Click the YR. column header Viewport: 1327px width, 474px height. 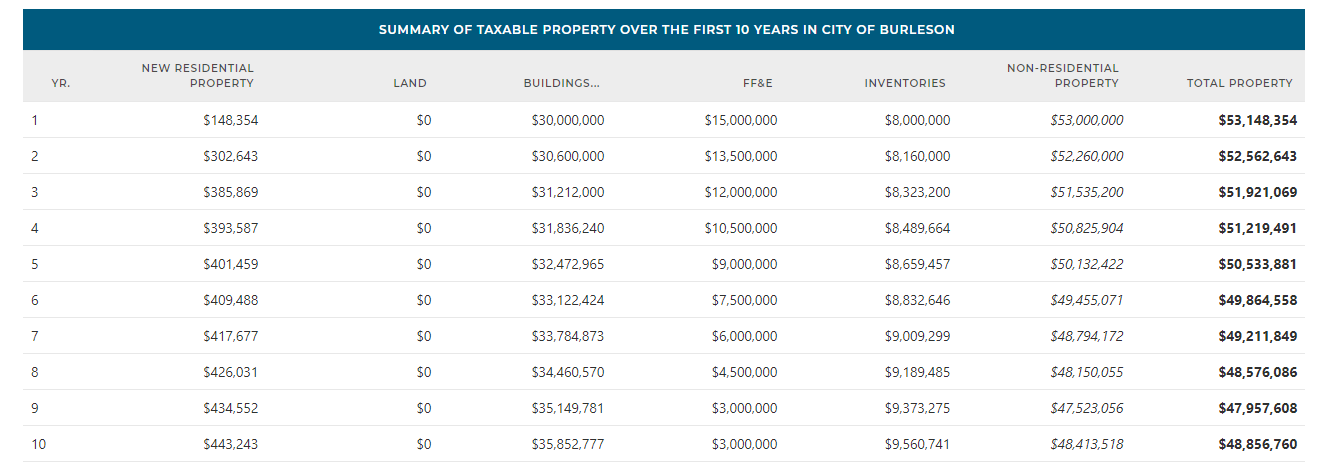tap(60, 84)
